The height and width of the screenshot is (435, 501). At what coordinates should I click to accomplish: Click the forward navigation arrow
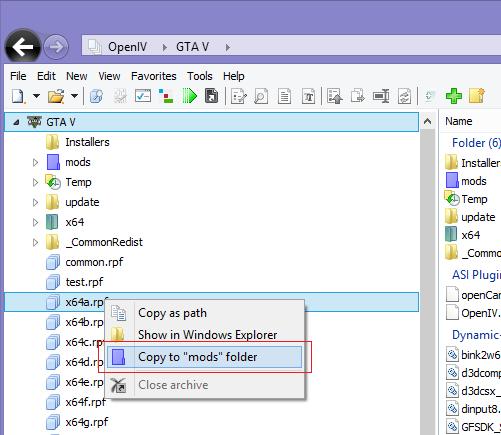(56, 47)
